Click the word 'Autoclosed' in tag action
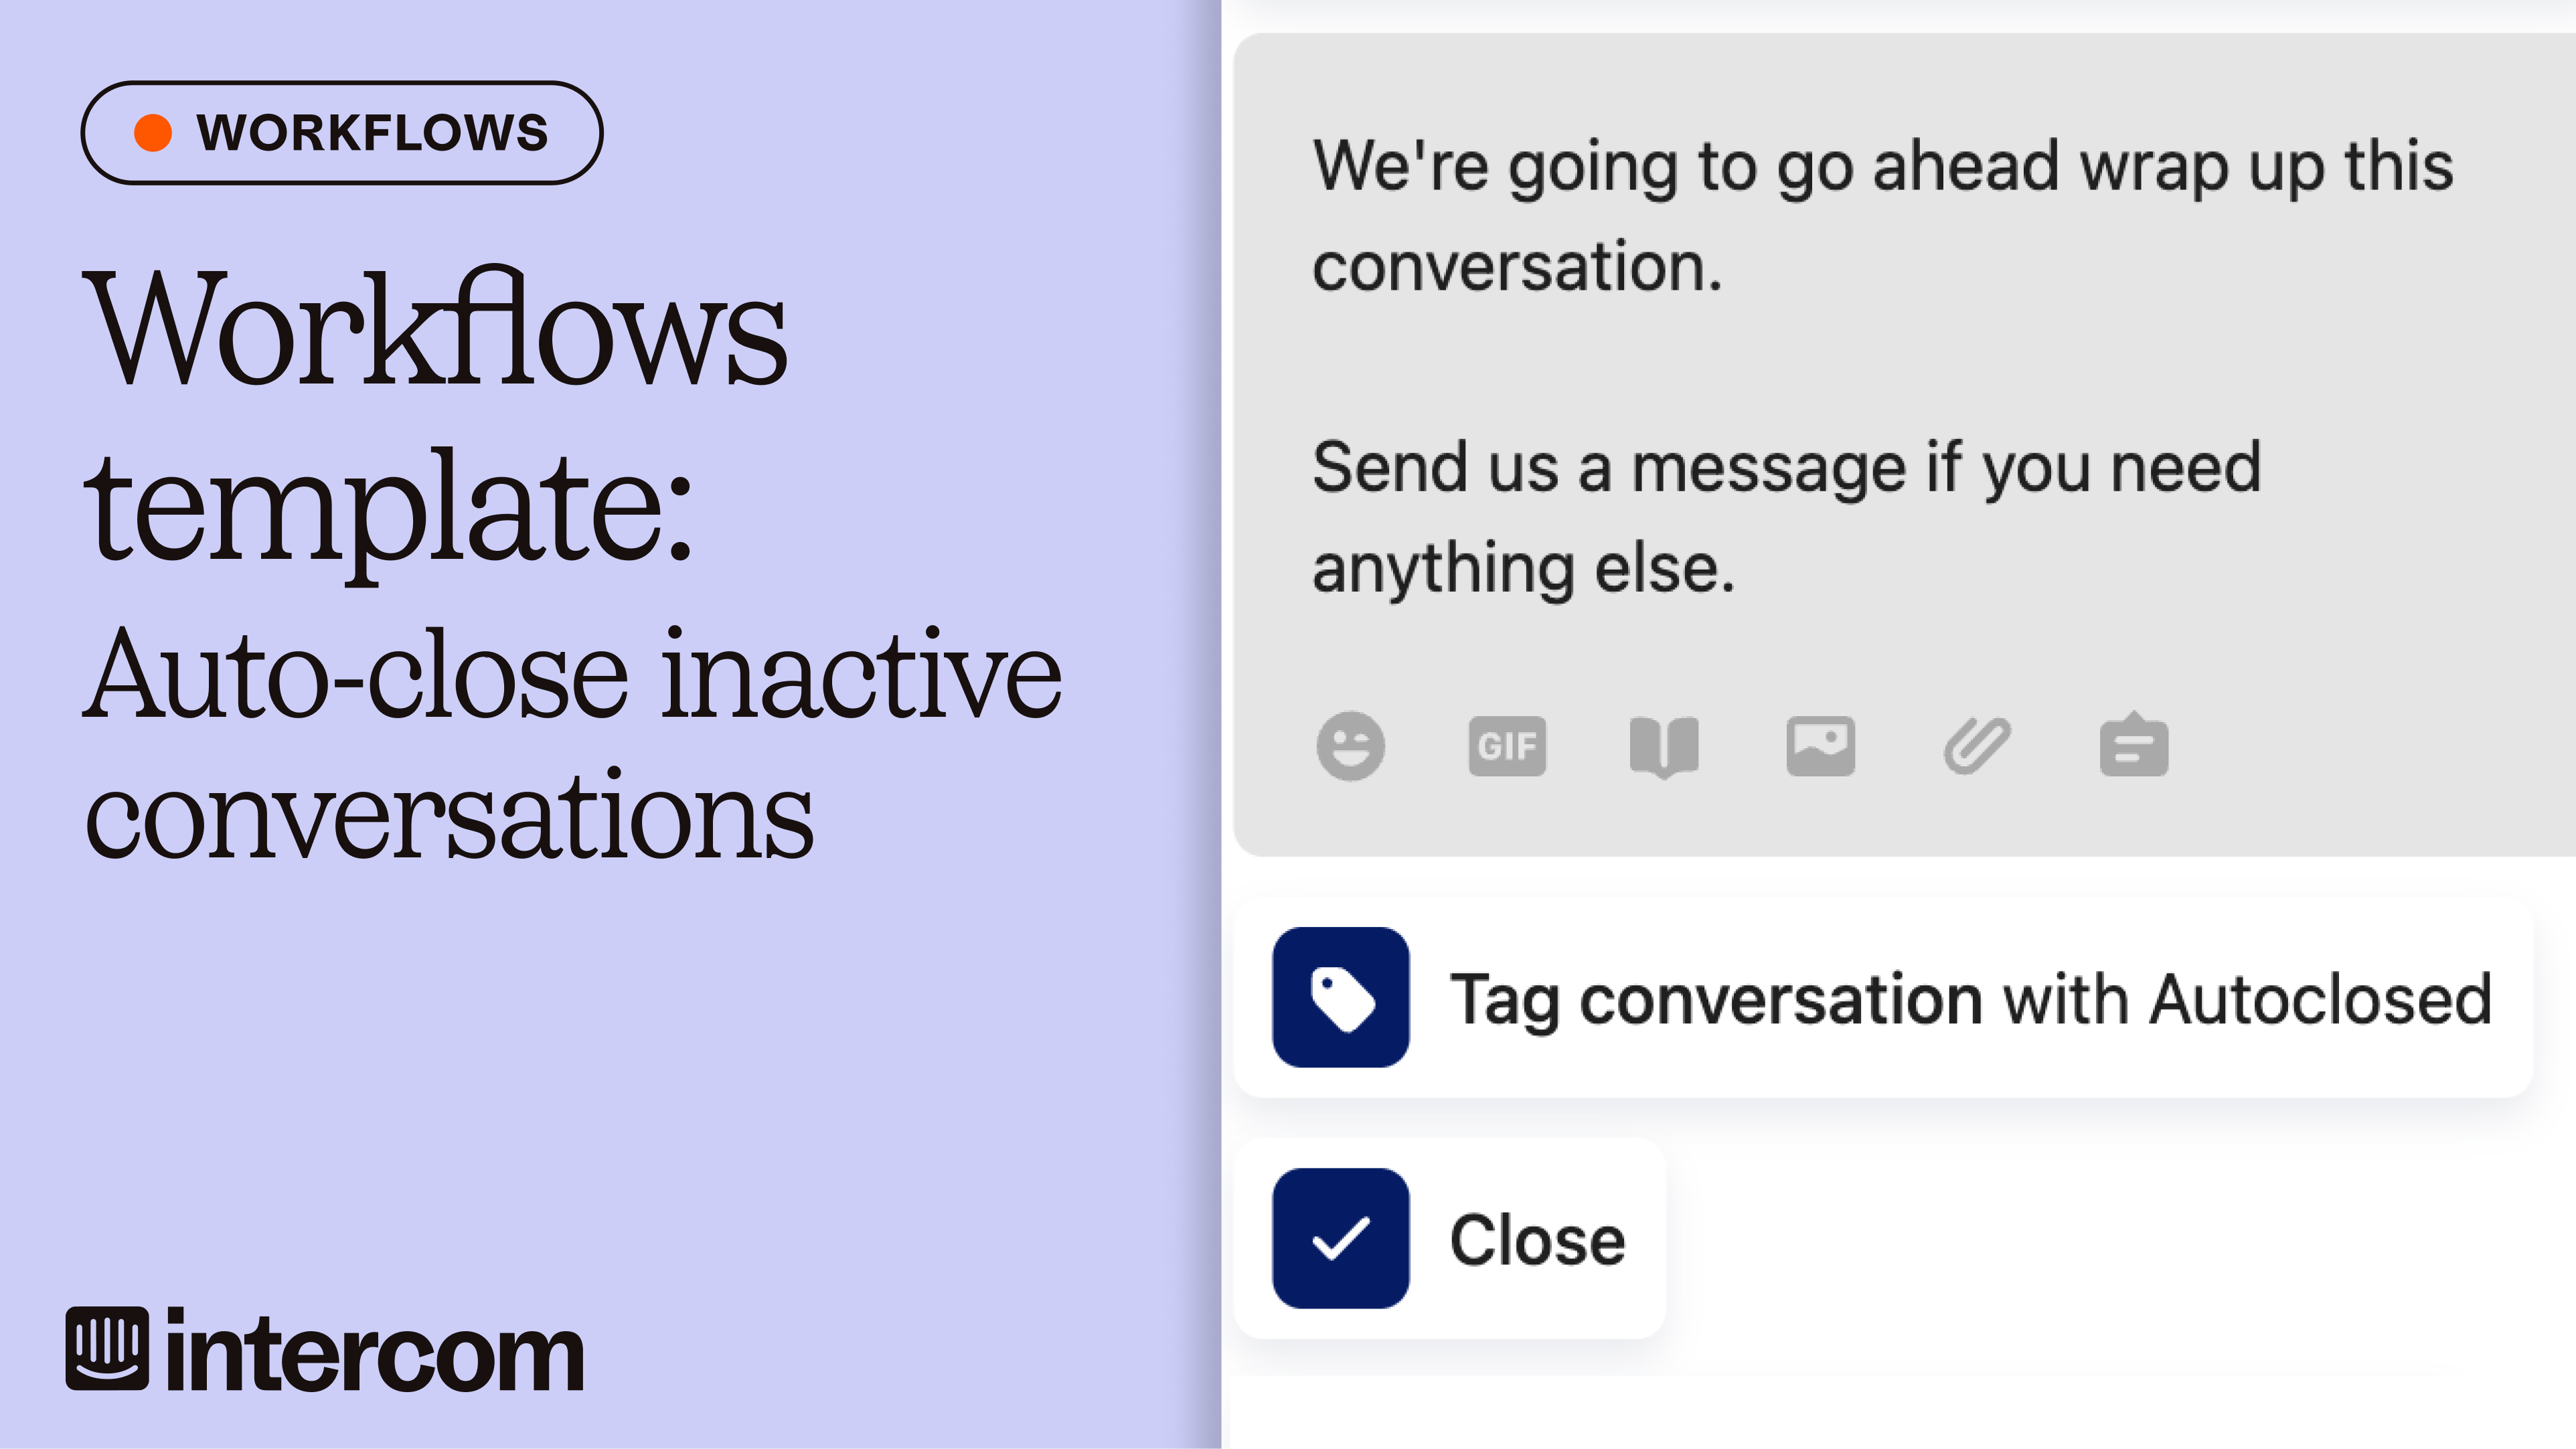 [2320, 998]
